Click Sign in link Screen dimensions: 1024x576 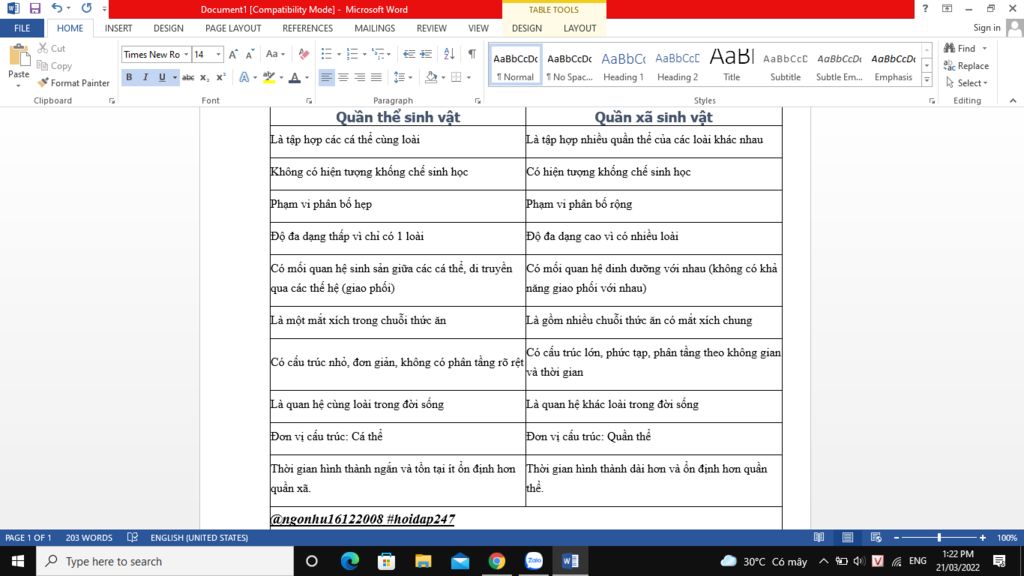pos(986,27)
